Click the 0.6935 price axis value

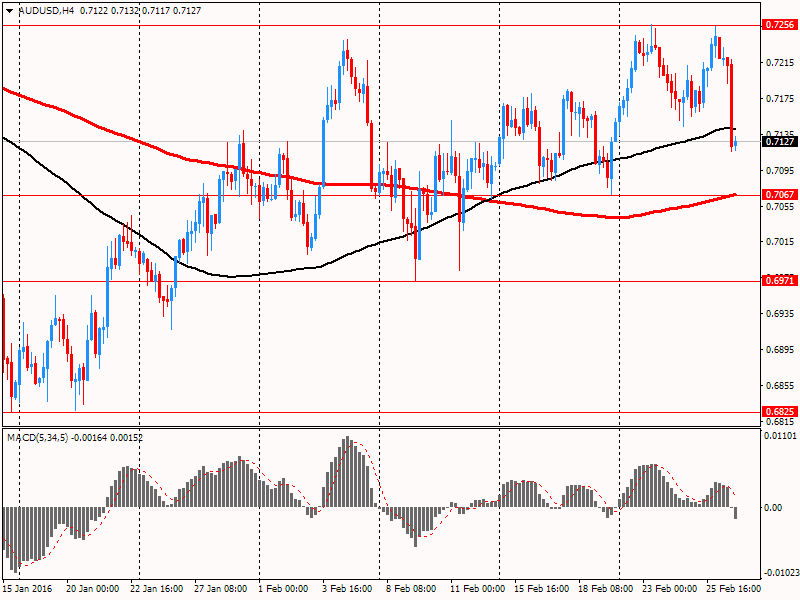pyautogui.click(x=778, y=314)
